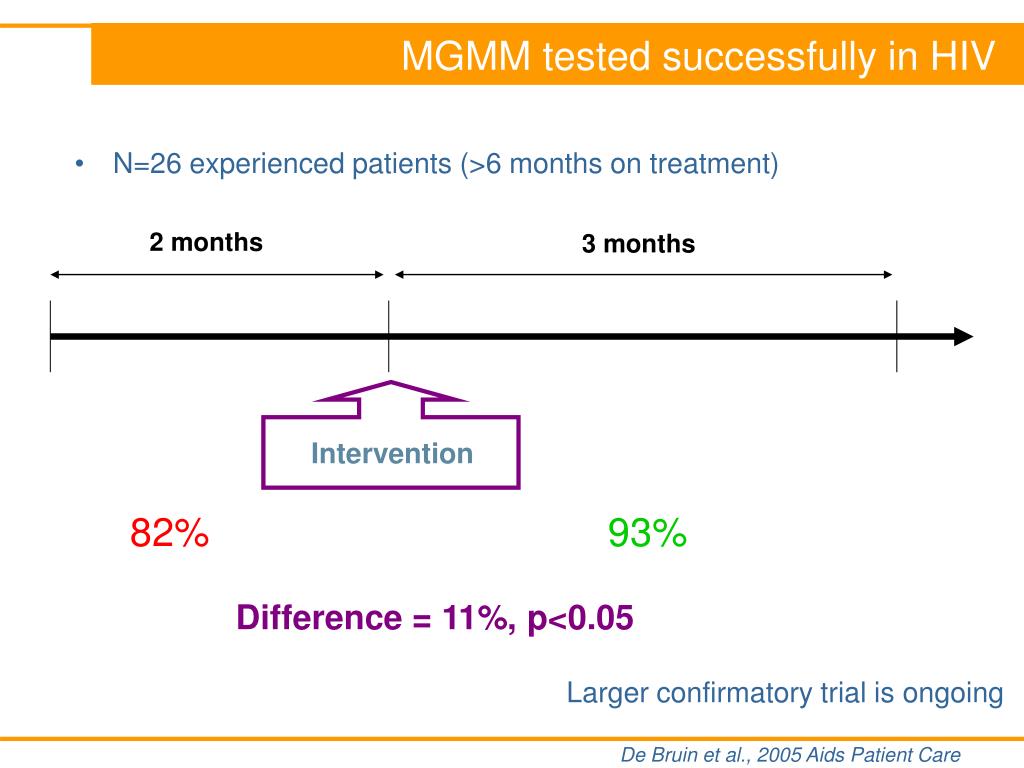Click the purple Intervention arrow box
This screenshot has width=1024, height=768.
391,435
